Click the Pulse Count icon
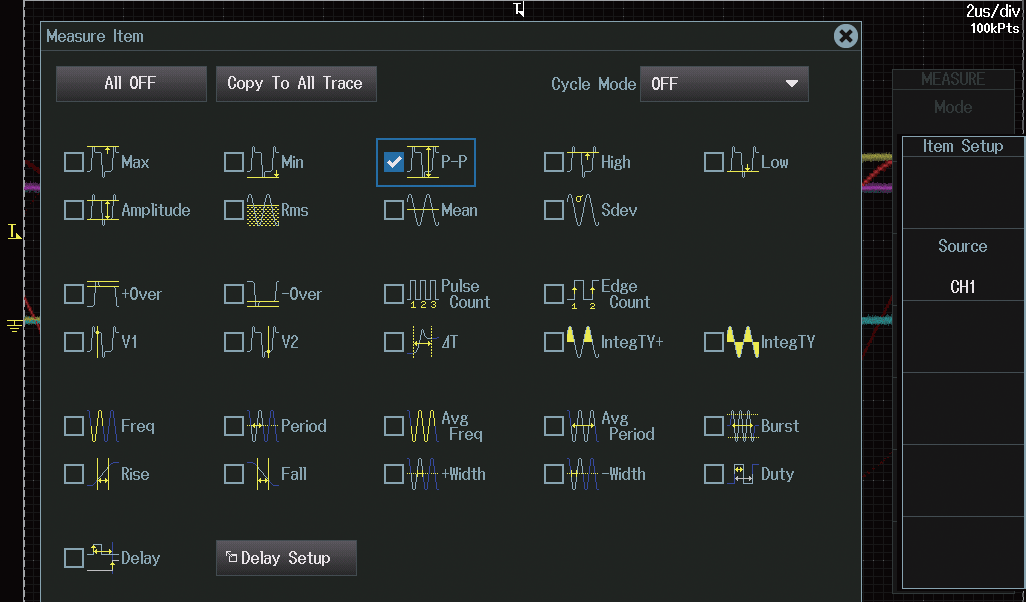Image resolution: width=1026 pixels, height=602 pixels. [423, 294]
